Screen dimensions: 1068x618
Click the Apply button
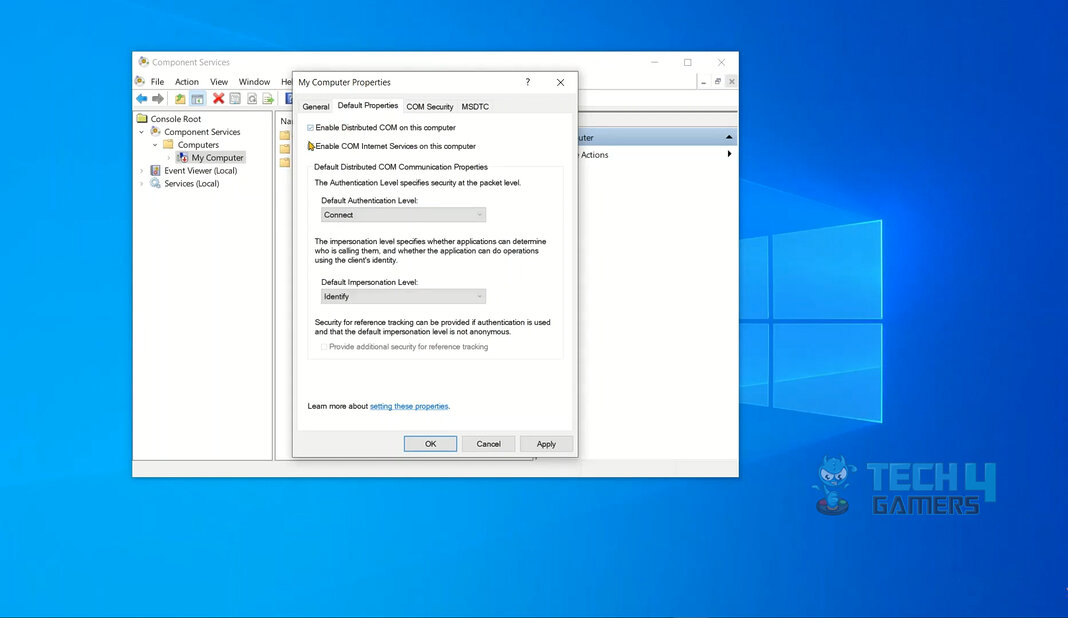[x=546, y=443]
